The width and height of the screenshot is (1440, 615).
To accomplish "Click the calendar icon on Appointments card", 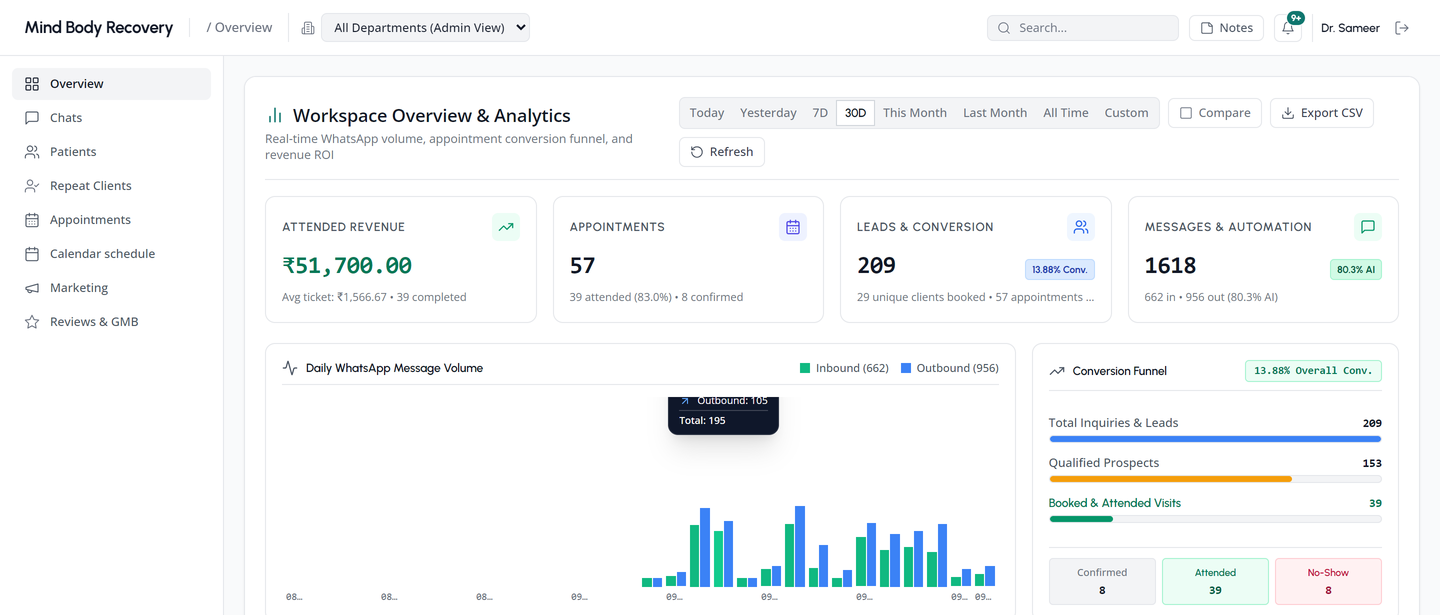I will coord(793,227).
